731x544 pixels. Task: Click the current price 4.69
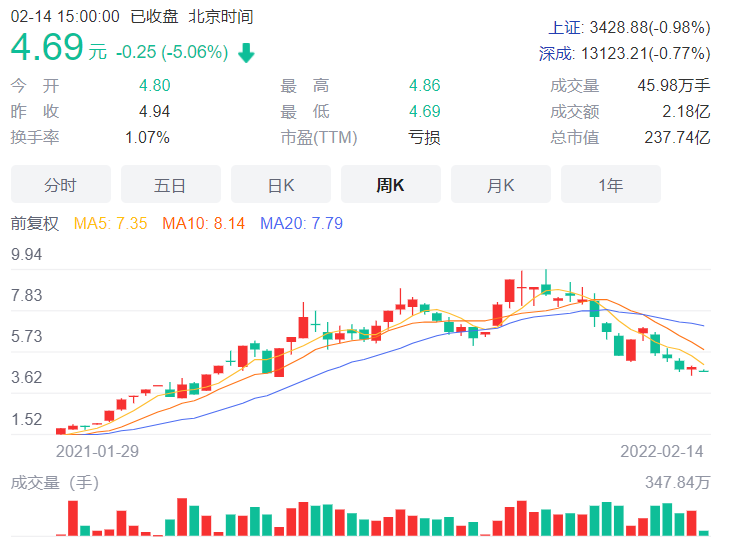pyautogui.click(x=47, y=47)
